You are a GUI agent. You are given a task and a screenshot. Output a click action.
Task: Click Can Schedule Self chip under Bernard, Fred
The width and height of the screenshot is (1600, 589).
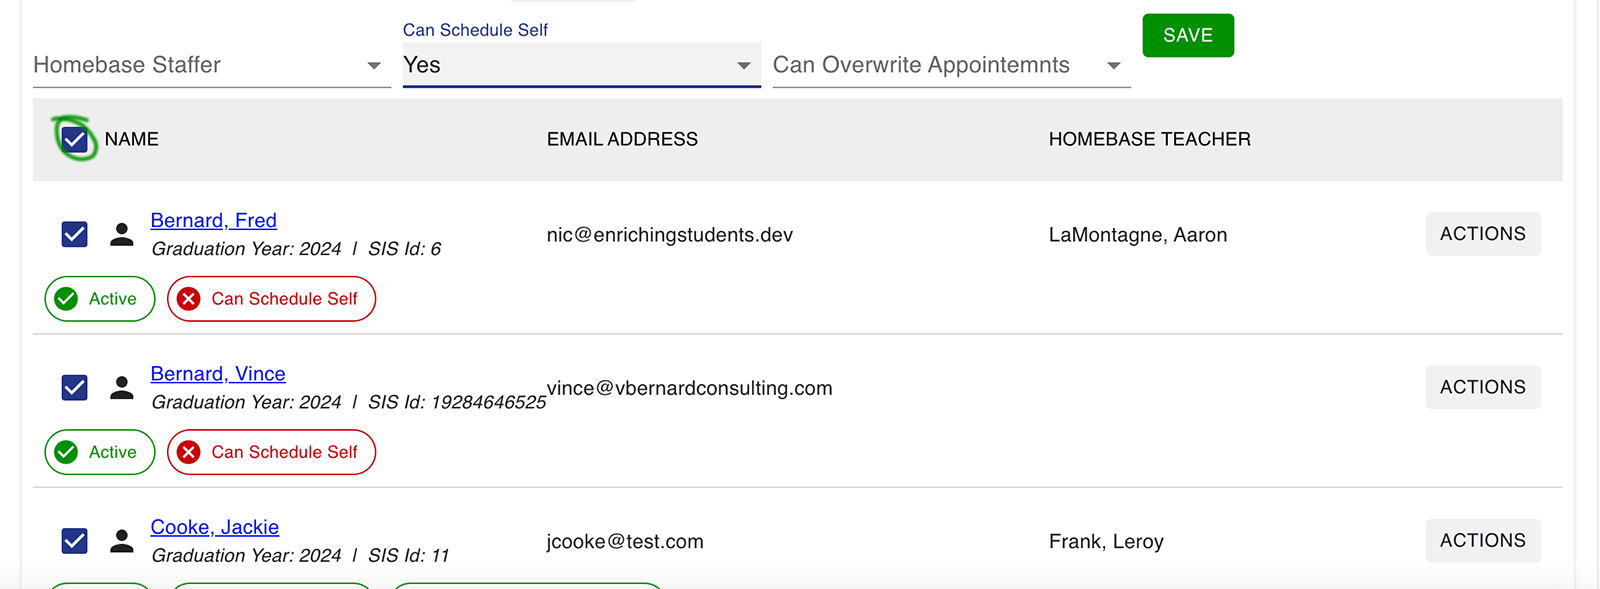pyautogui.click(x=271, y=299)
